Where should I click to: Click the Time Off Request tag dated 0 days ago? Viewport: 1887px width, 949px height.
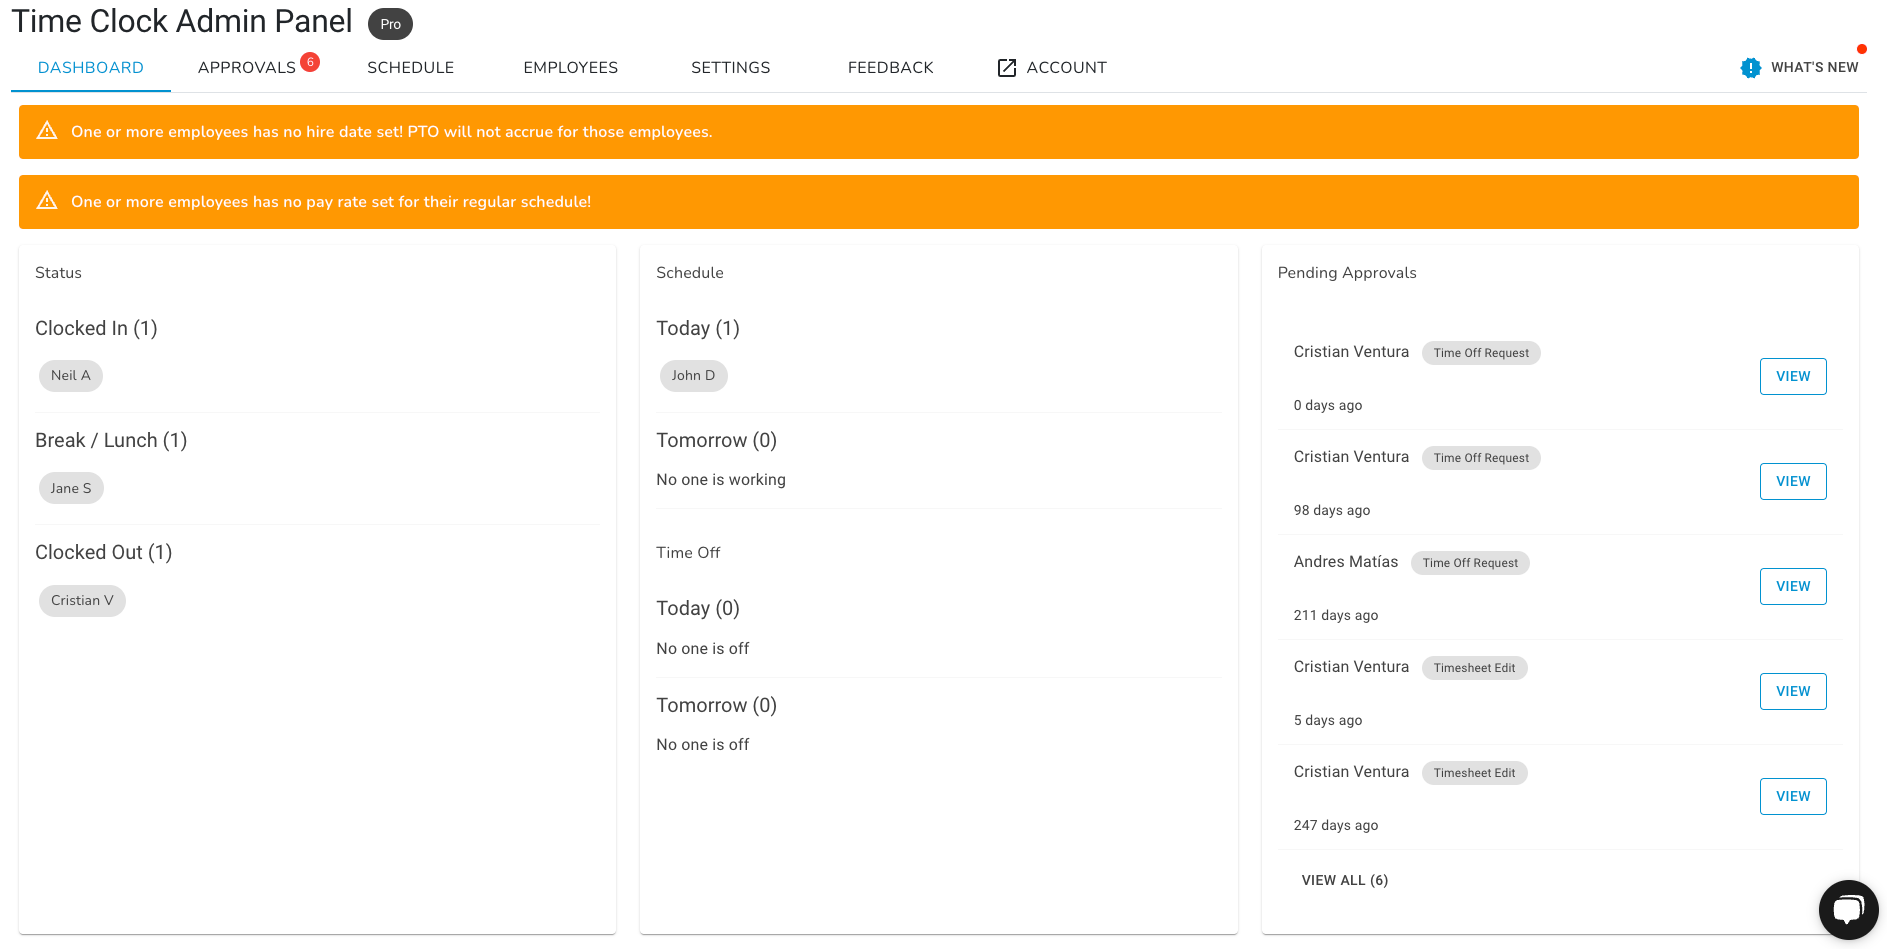pyautogui.click(x=1481, y=353)
